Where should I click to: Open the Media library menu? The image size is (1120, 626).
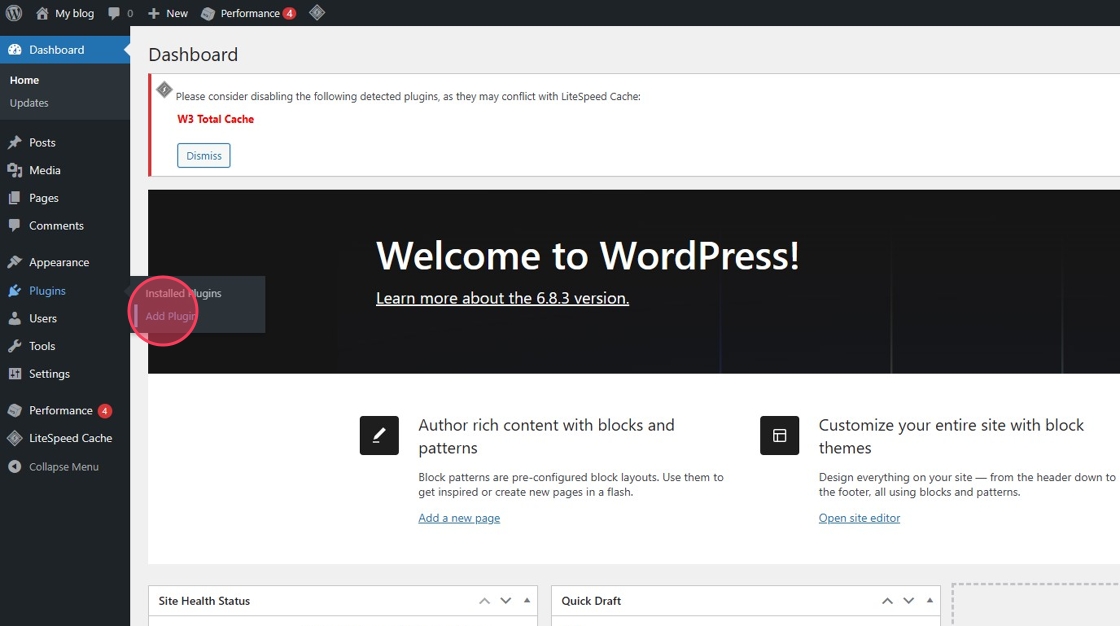[x=44, y=171]
